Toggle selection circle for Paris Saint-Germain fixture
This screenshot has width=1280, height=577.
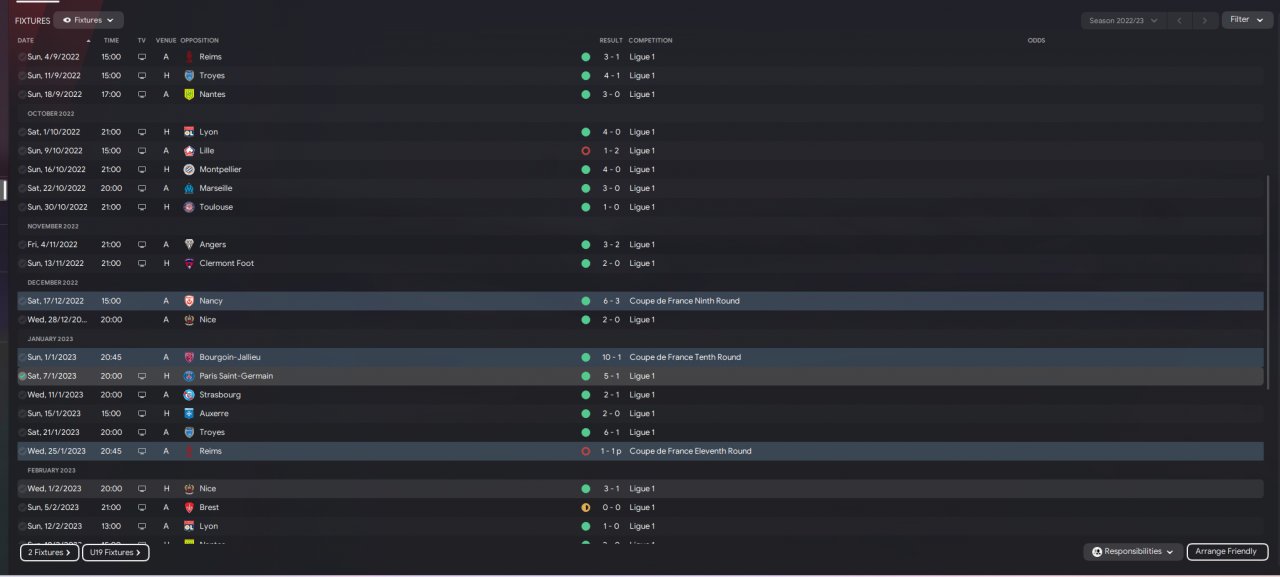22,376
